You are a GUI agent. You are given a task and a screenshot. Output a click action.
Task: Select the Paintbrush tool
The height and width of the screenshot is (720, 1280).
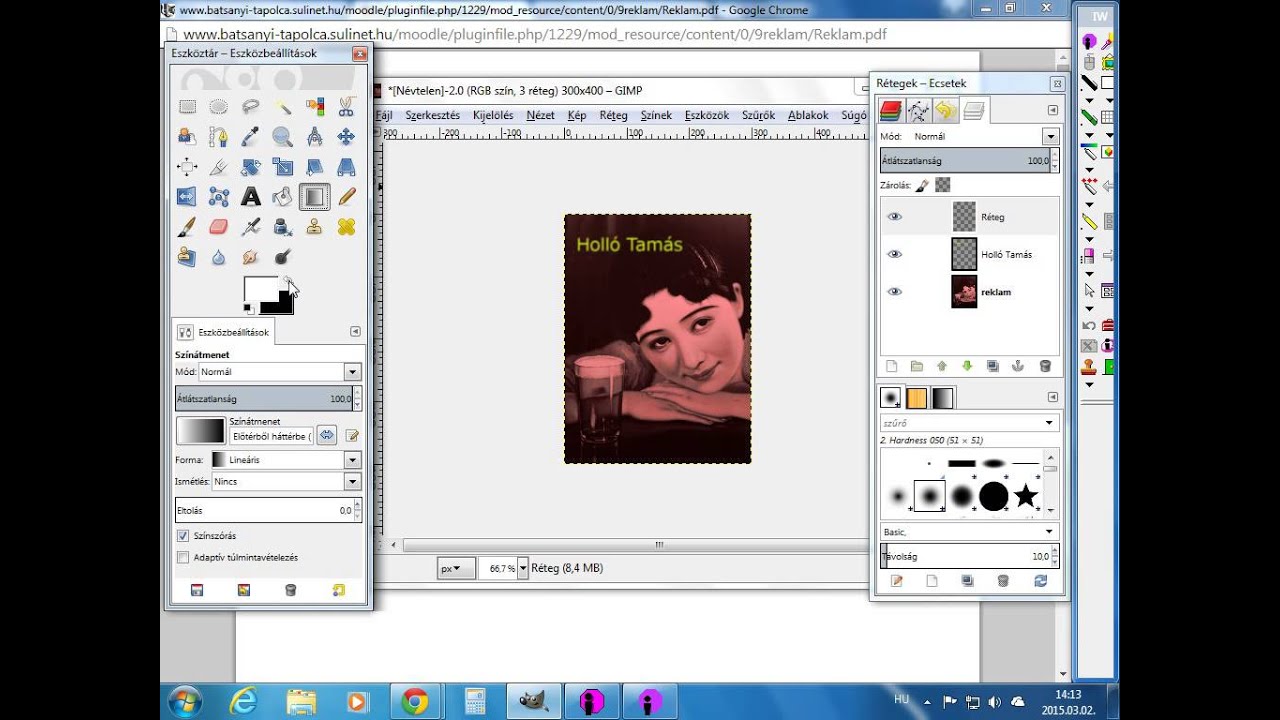point(187,227)
